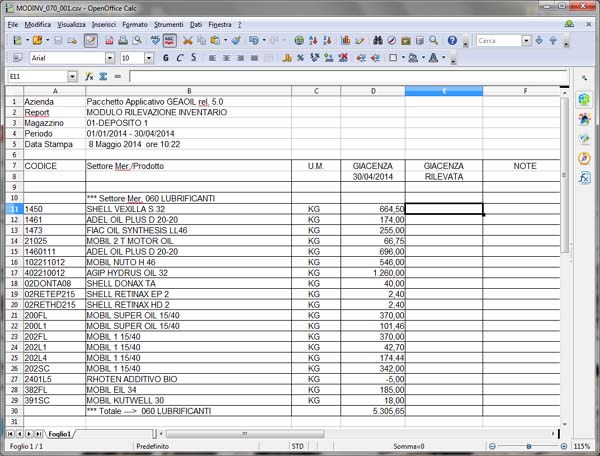Click the Cut scissors icon
The width and height of the screenshot is (600, 456).
click(188, 40)
